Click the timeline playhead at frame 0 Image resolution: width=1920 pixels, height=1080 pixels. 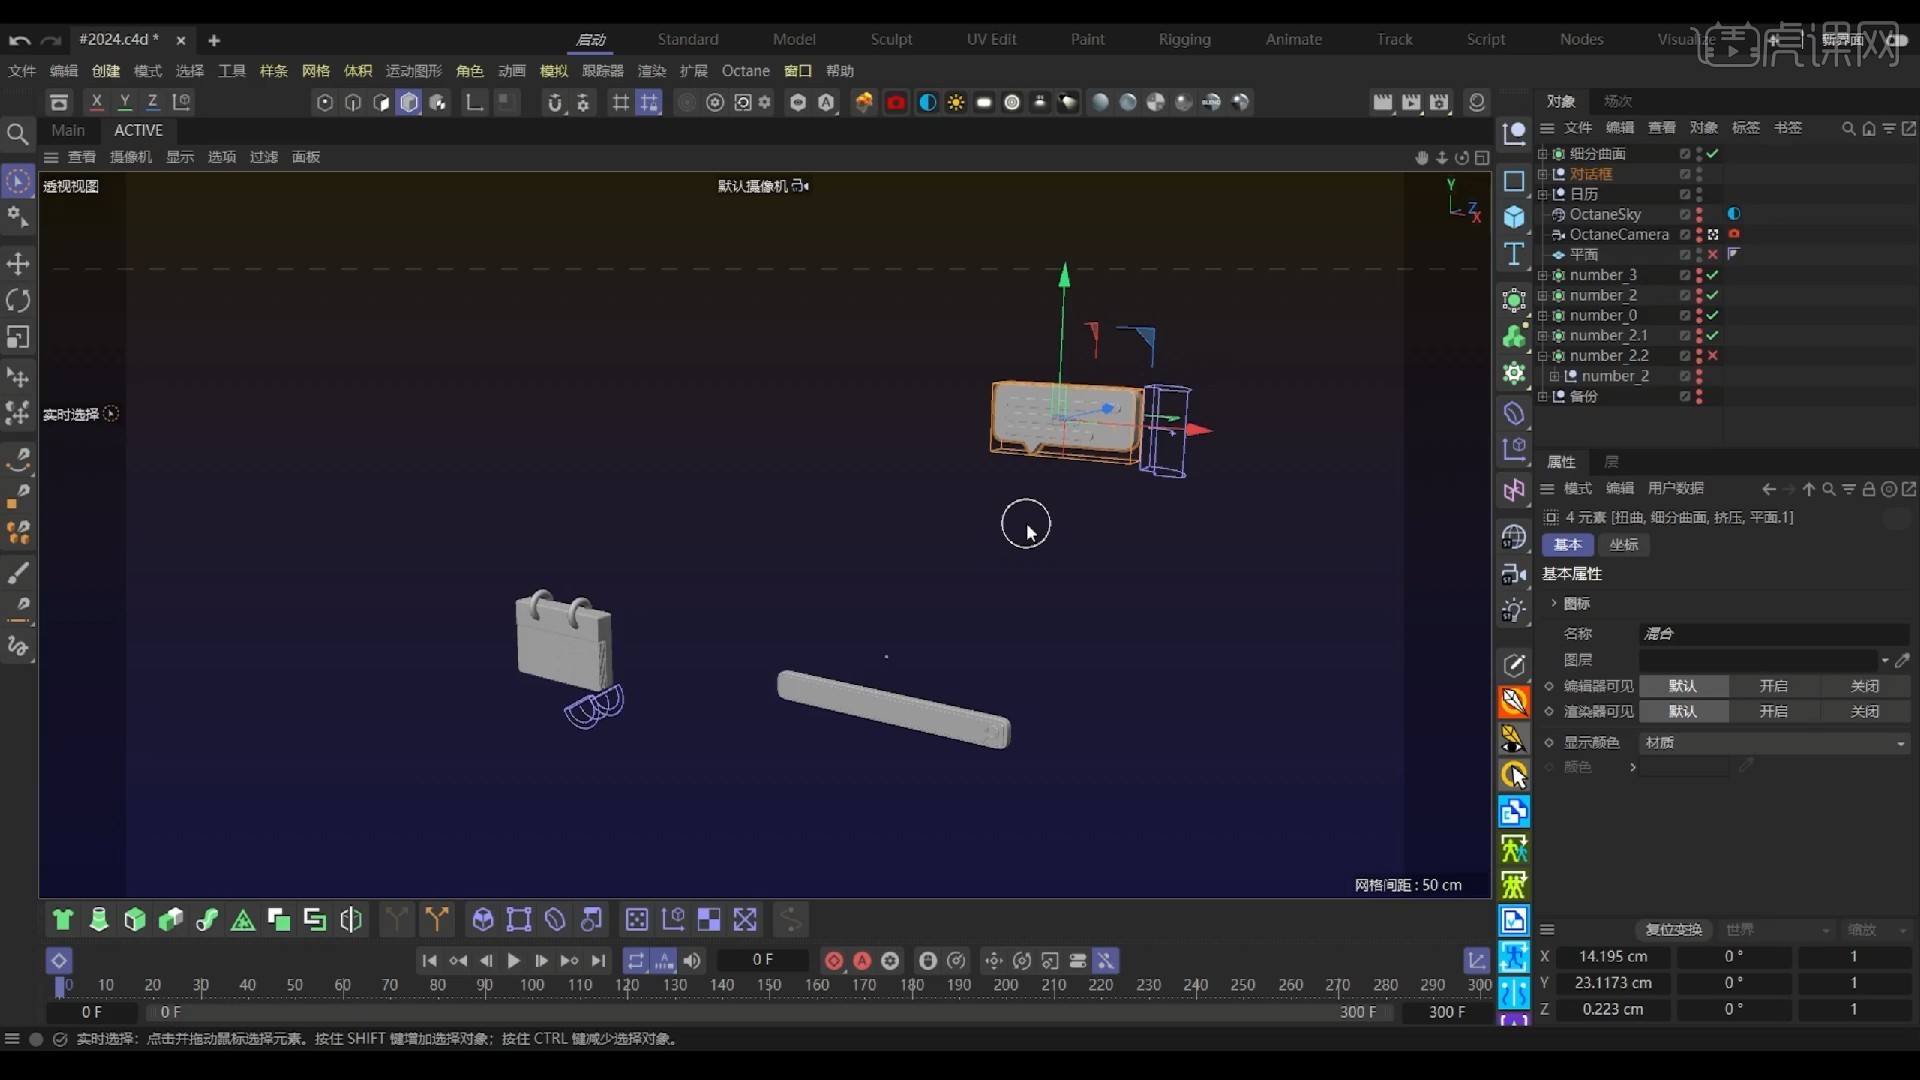pyautogui.click(x=60, y=986)
